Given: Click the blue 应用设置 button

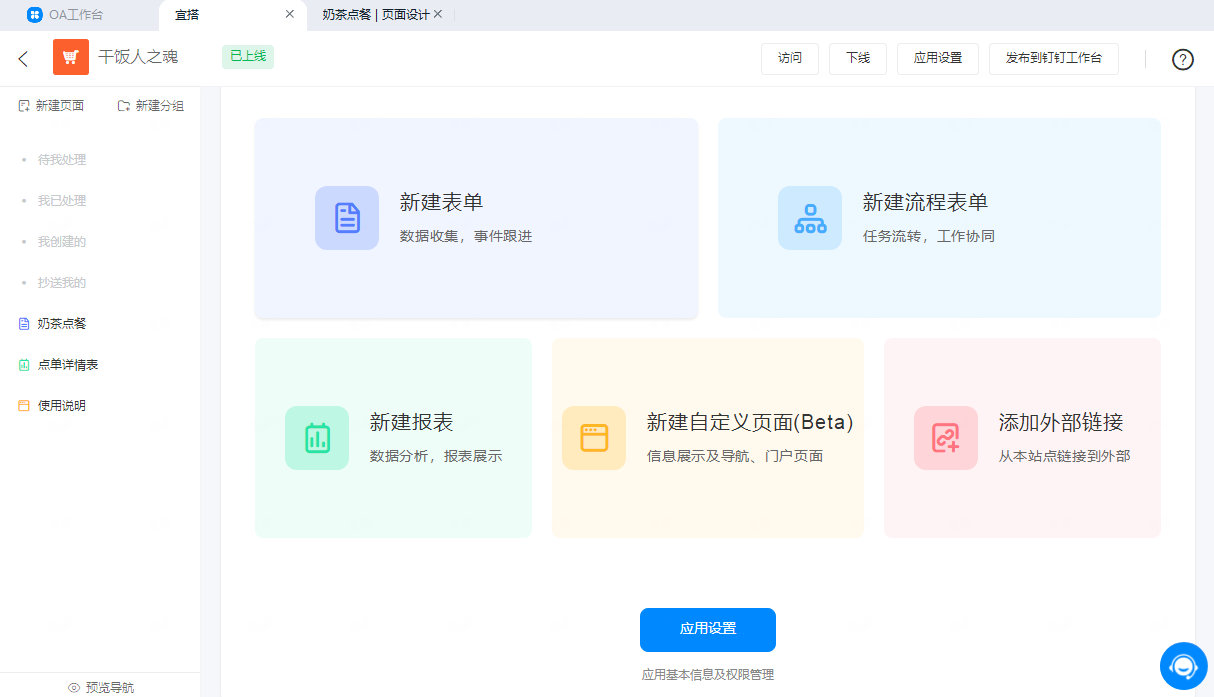Looking at the screenshot, I should [707, 630].
